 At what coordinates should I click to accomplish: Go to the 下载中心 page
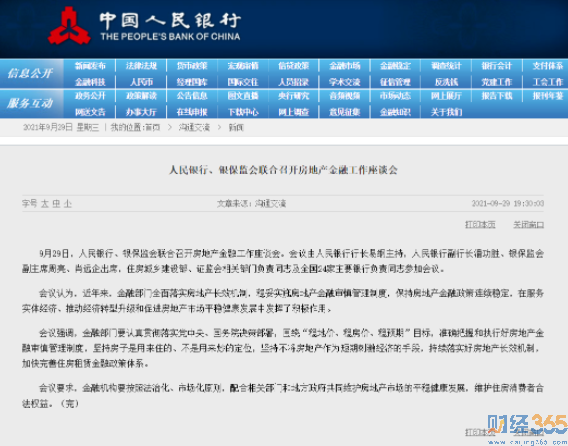tap(243, 112)
